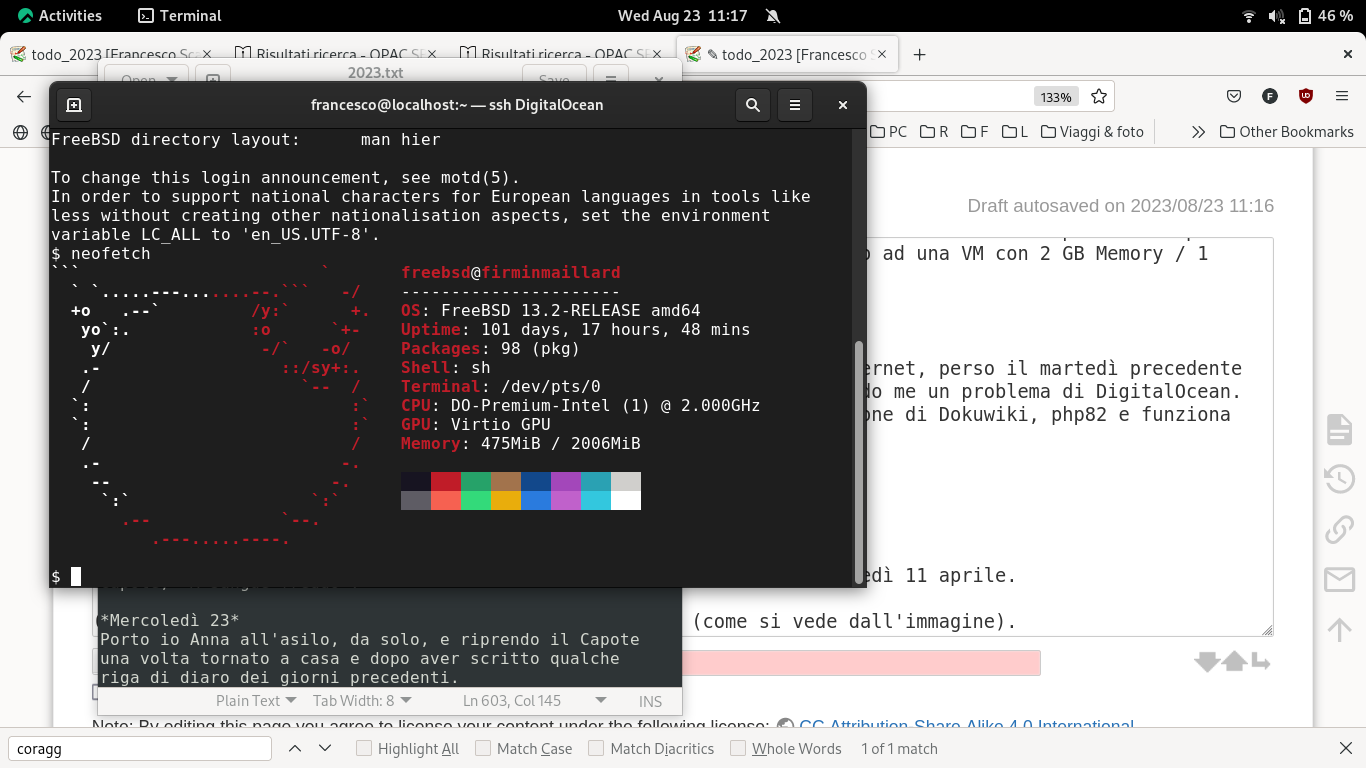
Task: Click the red swatch in neofetch palette
Action: tap(446, 481)
